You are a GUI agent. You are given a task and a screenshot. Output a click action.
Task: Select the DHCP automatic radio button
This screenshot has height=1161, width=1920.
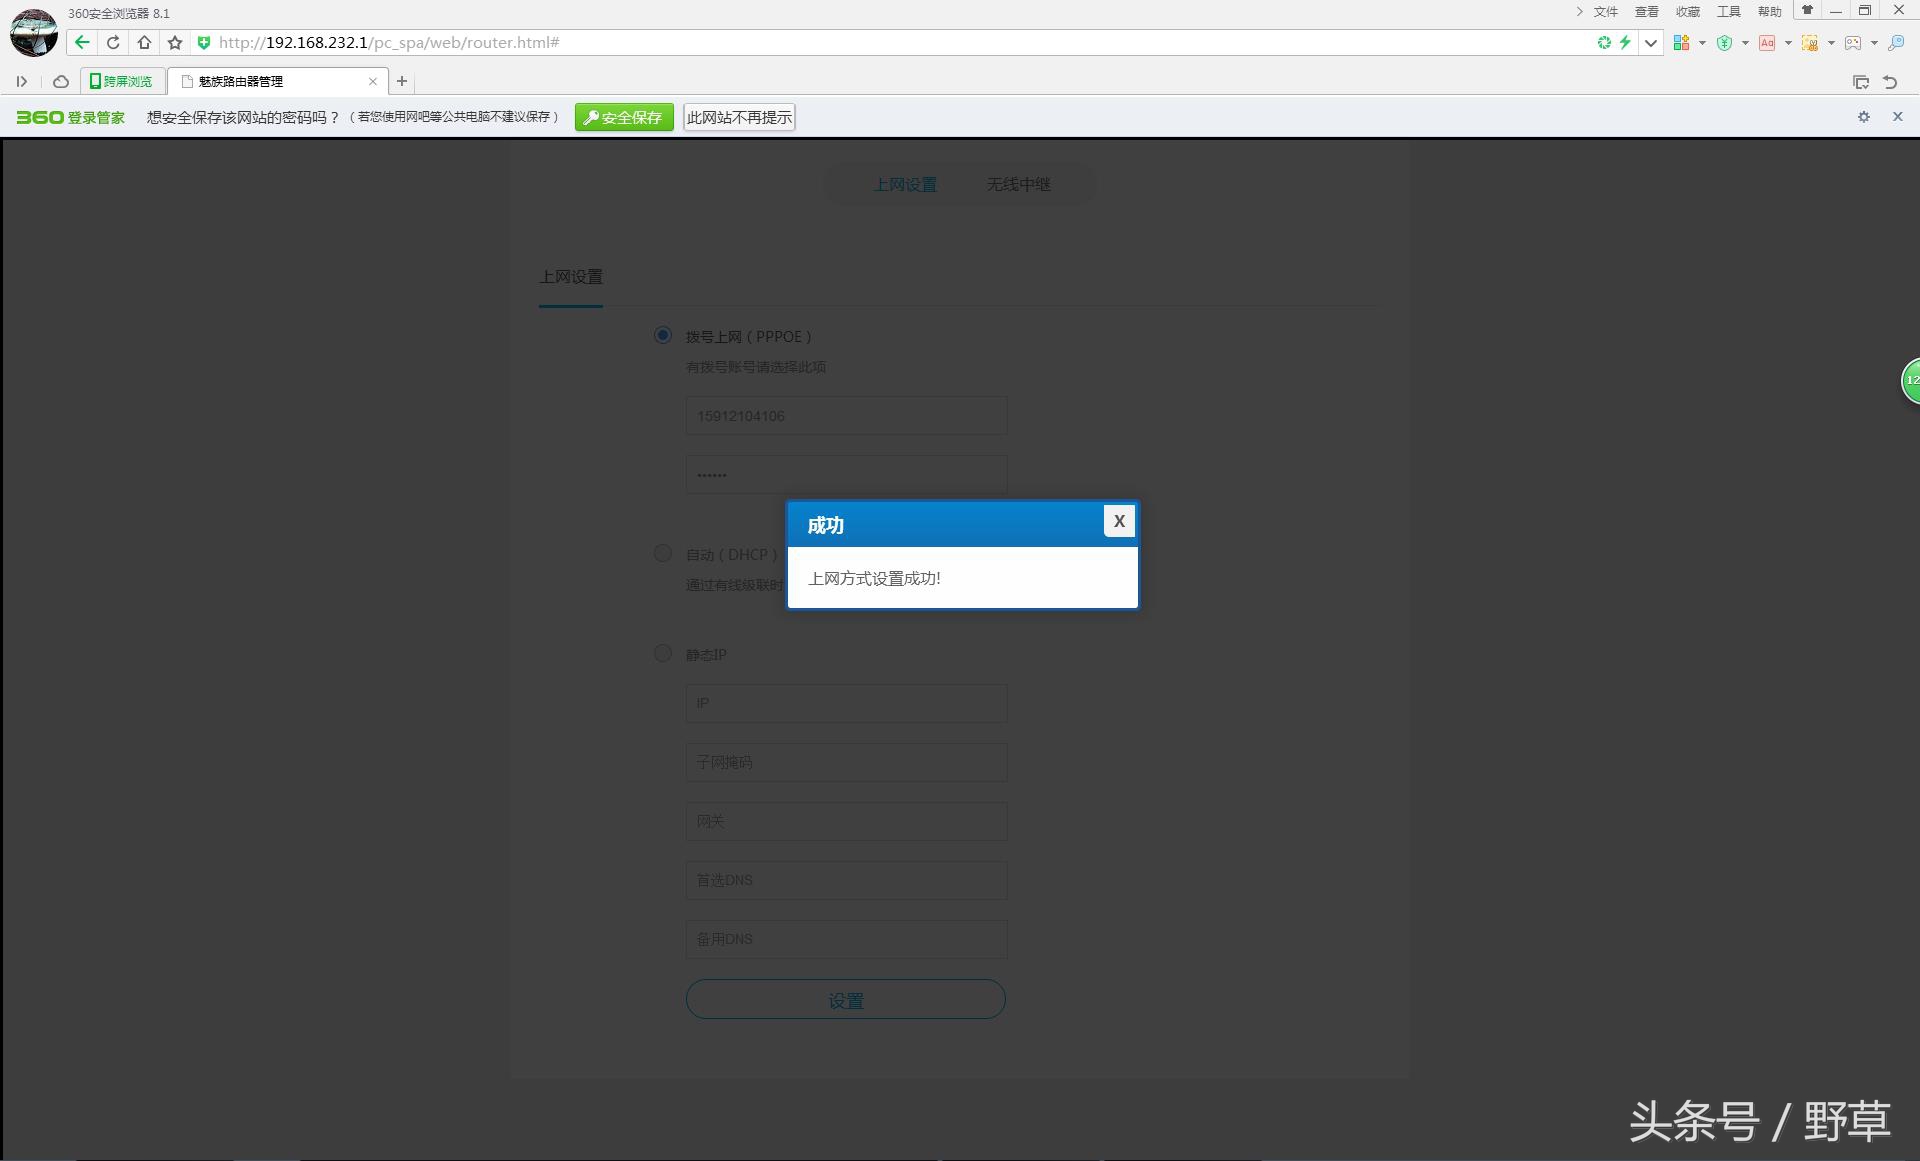pos(662,553)
